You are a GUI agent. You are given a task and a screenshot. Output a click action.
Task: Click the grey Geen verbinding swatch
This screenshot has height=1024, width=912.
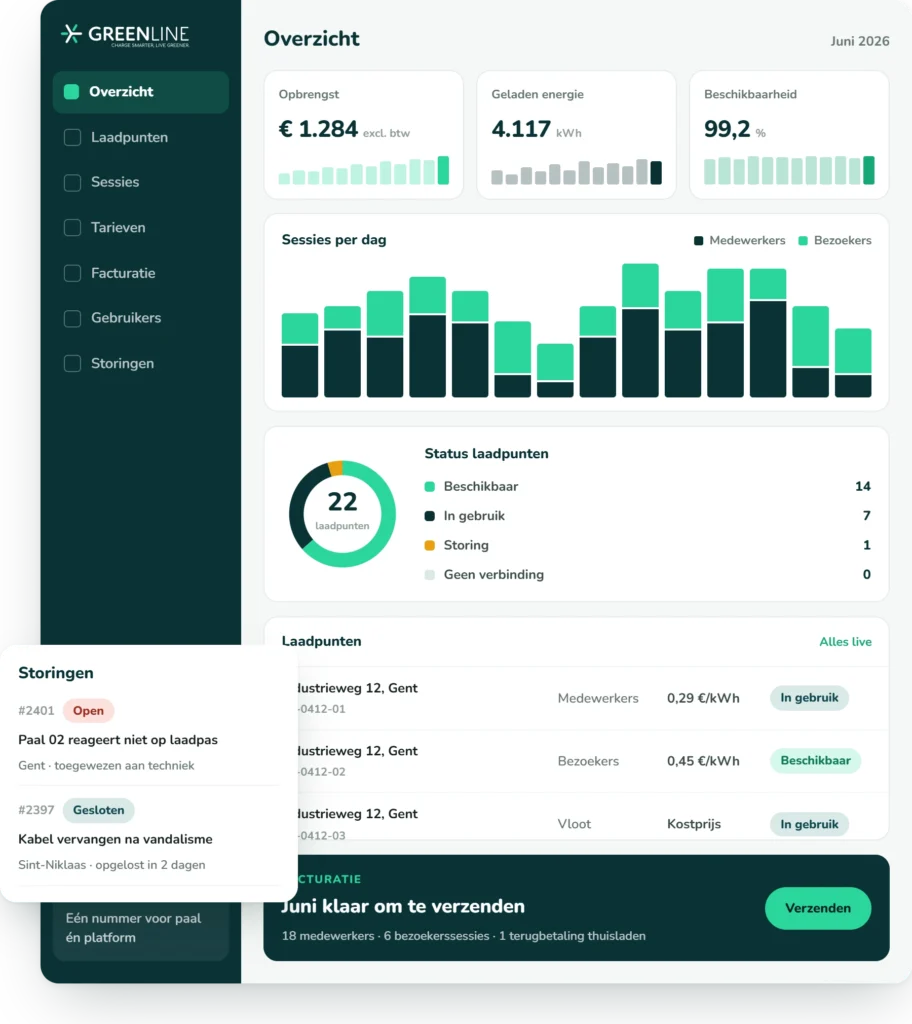point(429,575)
